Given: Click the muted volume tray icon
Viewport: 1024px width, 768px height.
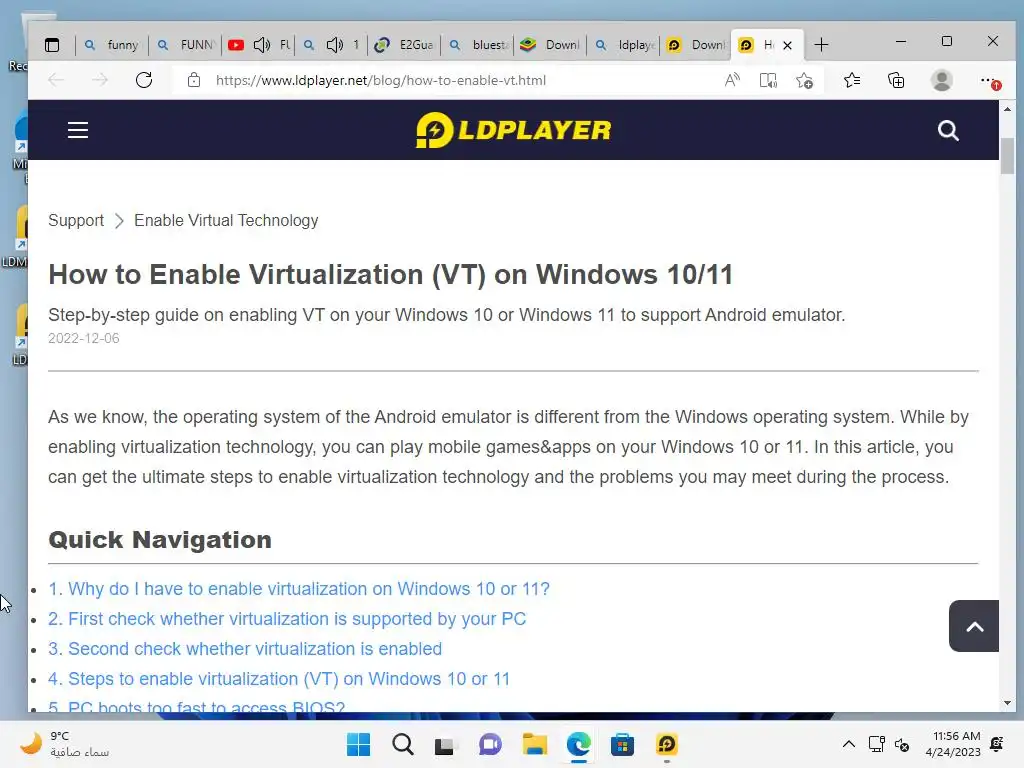Looking at the screenshot, I should [x=902, y=744].
